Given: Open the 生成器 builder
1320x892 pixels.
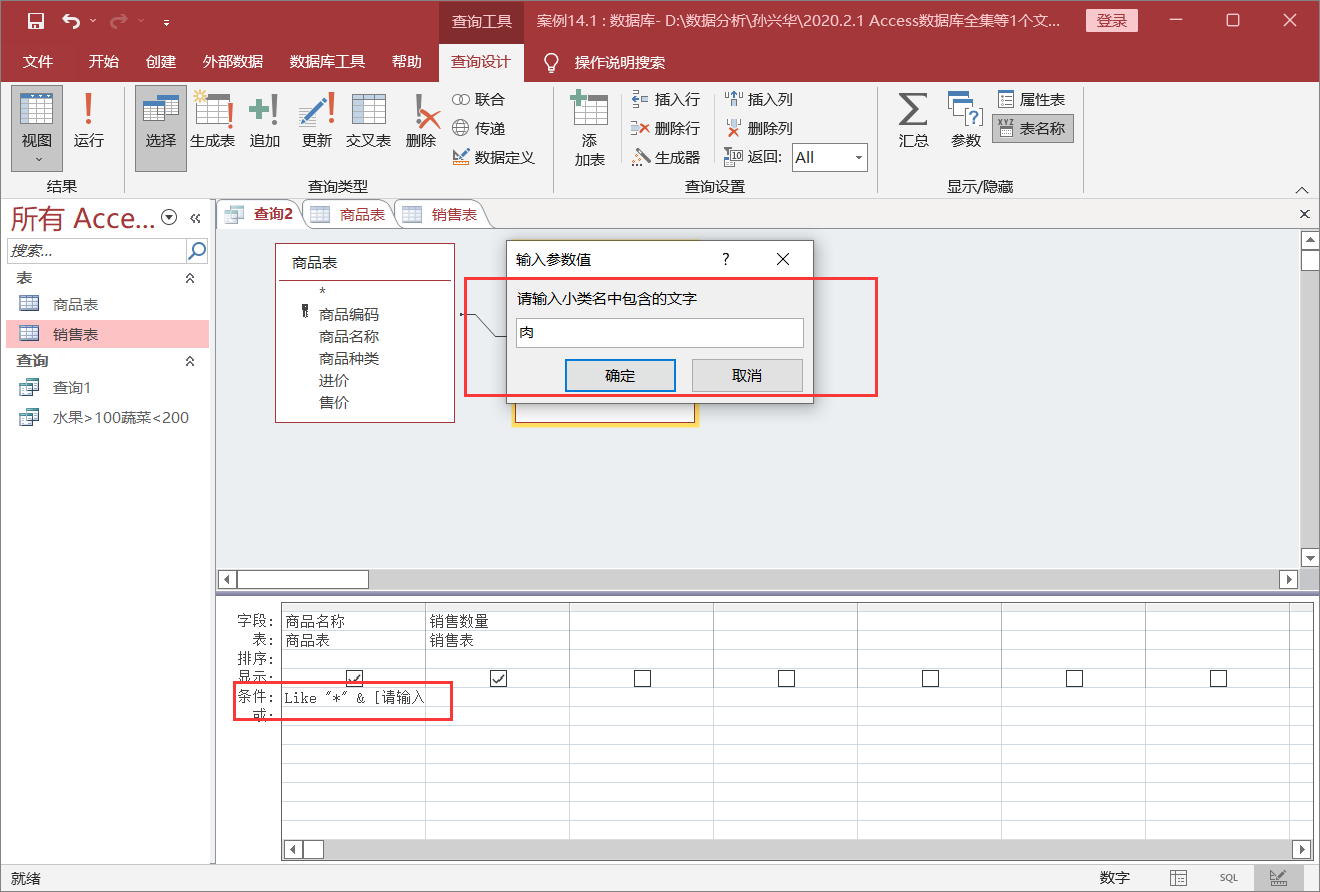Looking at the screenshot, I should pos(666,157).
